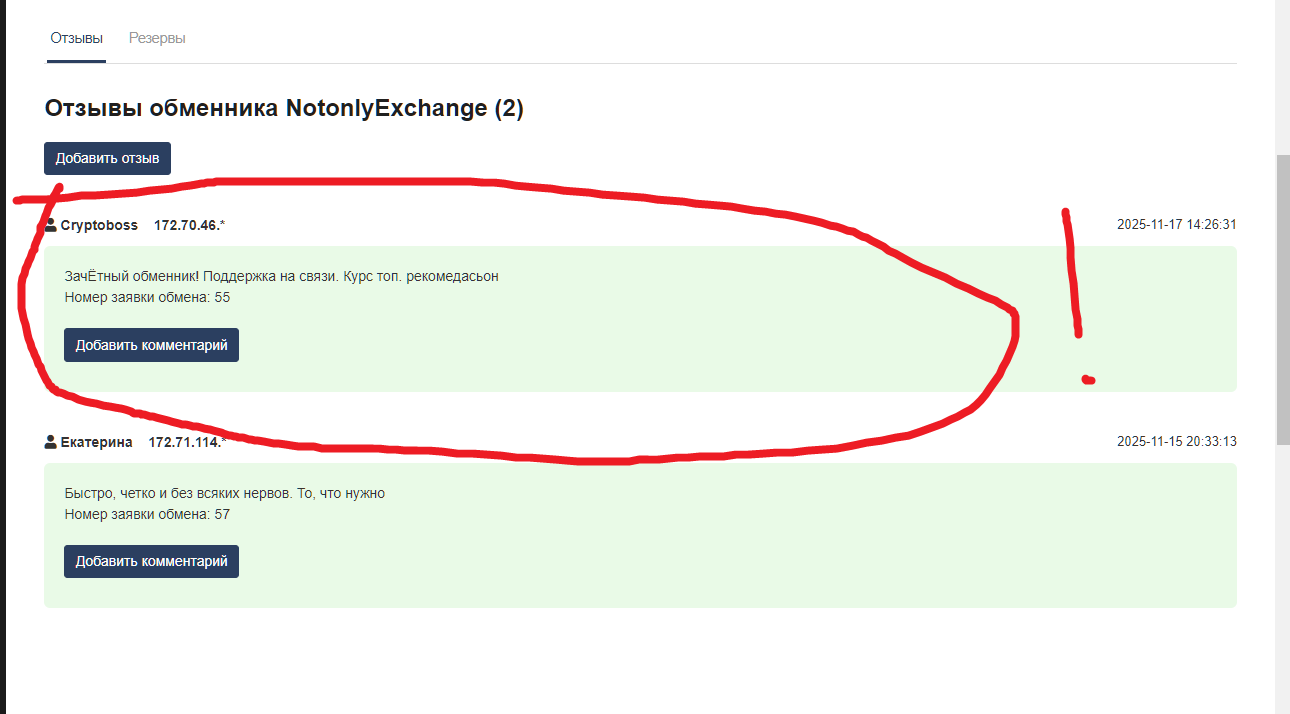This screenshot has height=714, width=1290.
Task: Click Добавить комментарий under Cryptoboss review
Action: click(x=151, y=344)
